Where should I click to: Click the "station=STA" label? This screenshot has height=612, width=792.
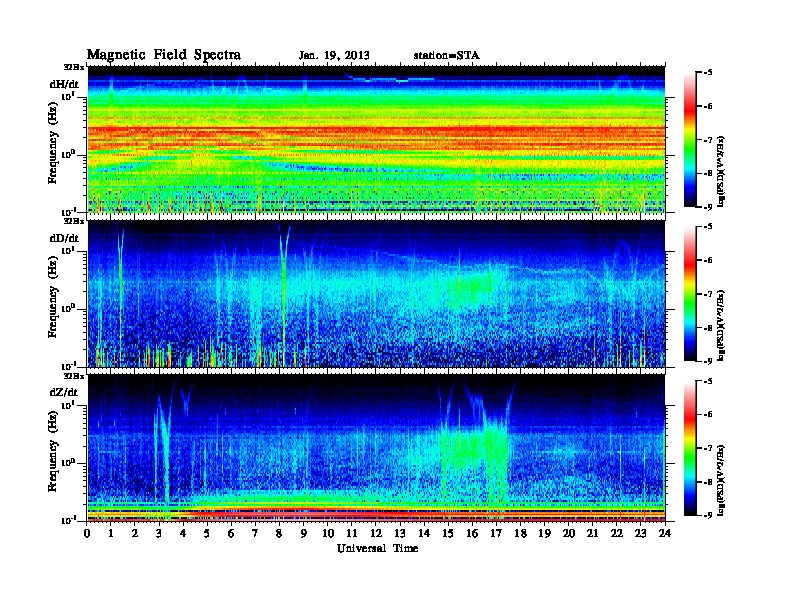[447, 56]
